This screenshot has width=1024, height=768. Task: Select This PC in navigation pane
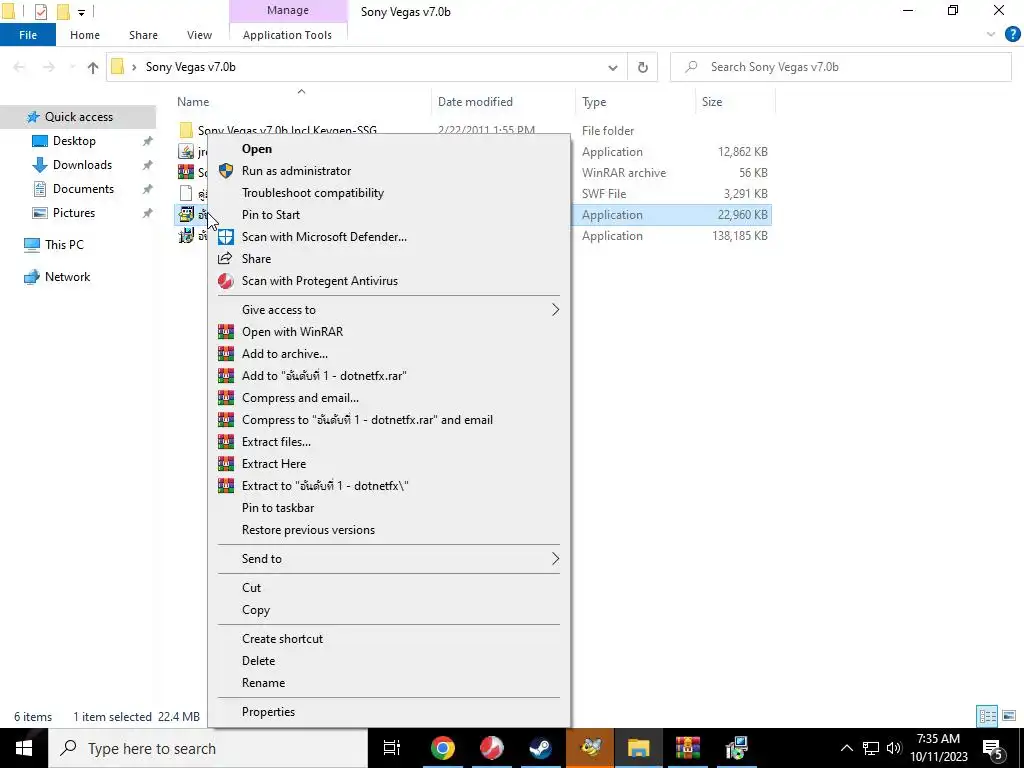pos(64,245)
